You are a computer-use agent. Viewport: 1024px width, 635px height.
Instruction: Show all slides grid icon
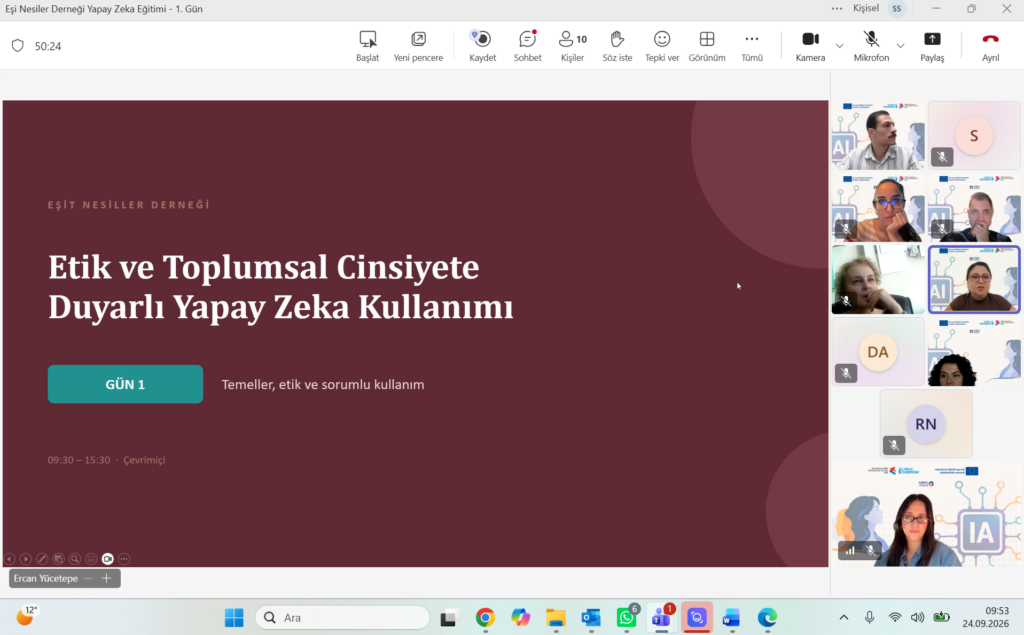pyautogui.click(x=58, y=559)
